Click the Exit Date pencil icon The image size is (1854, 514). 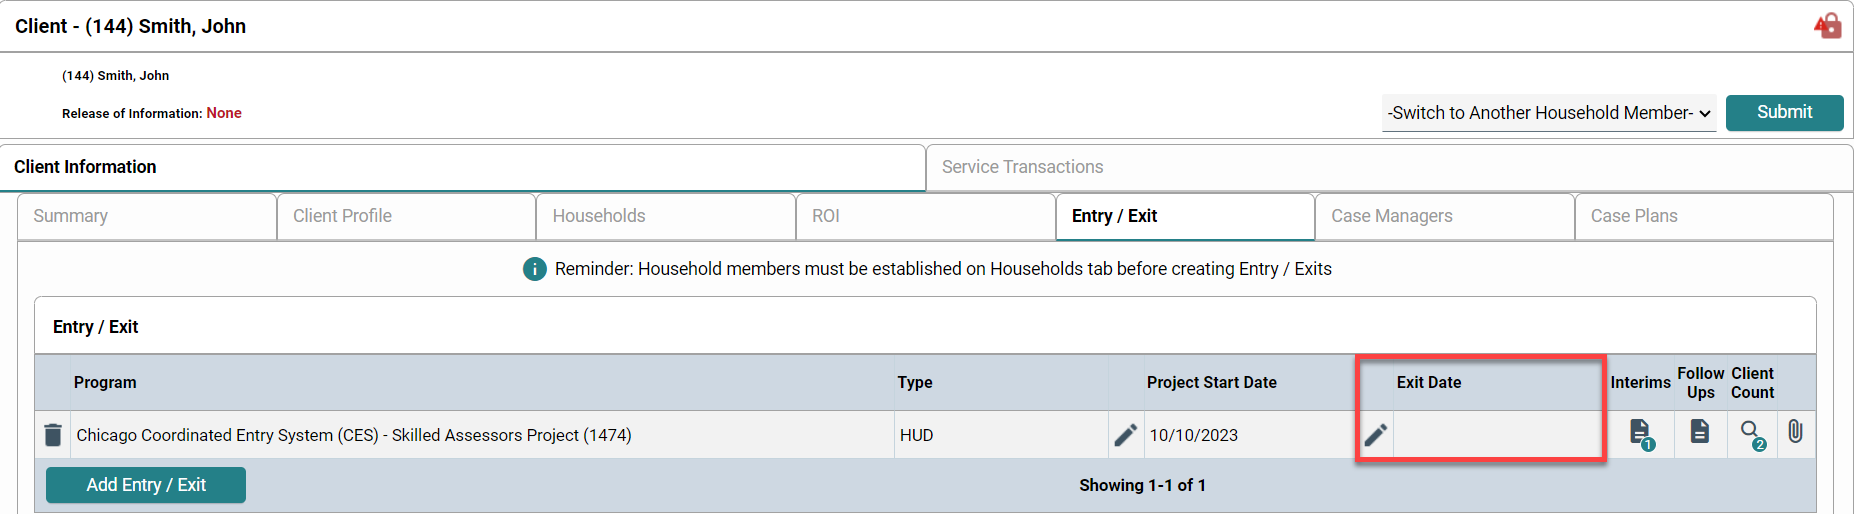pos(1376,435)
